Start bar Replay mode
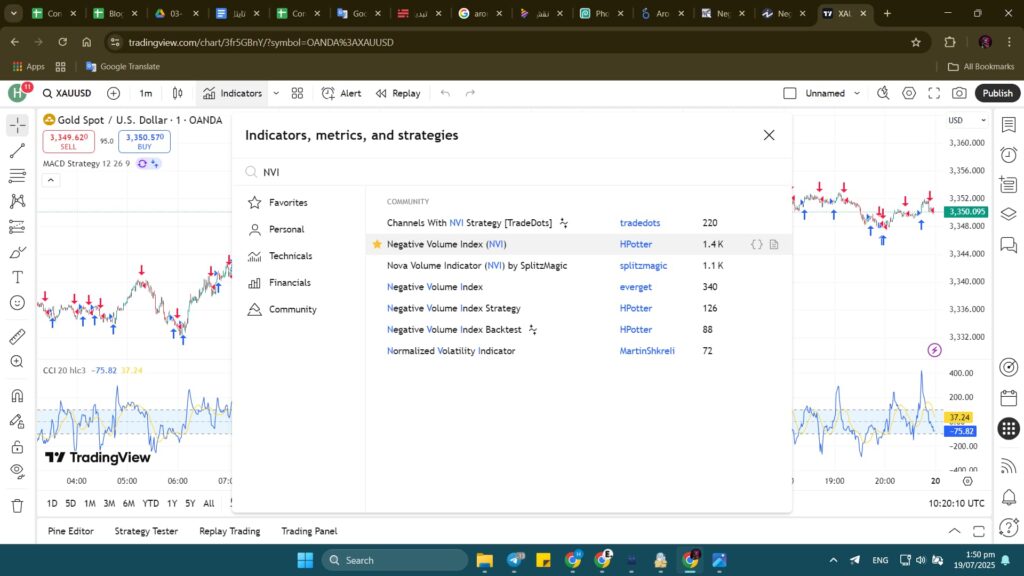Image resolution: width=1024 pixels, height=576 pixels. pyautogui.click(x=398, y=93)
